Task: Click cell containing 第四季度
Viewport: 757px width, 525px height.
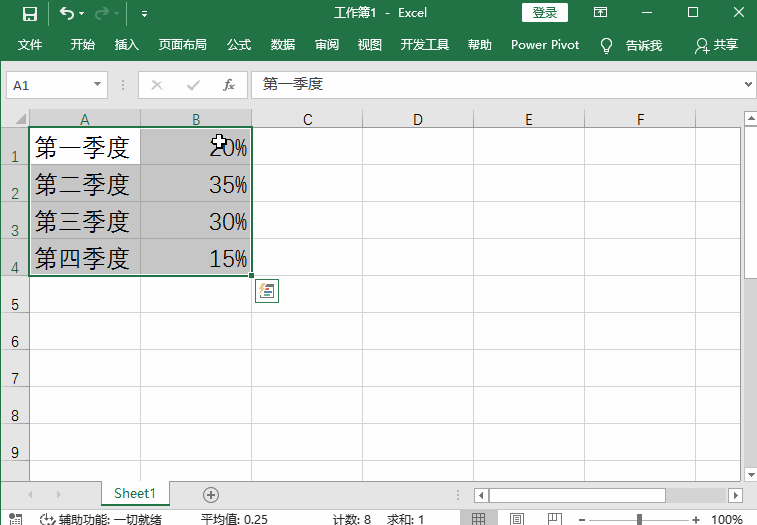Action: [85, 257]
